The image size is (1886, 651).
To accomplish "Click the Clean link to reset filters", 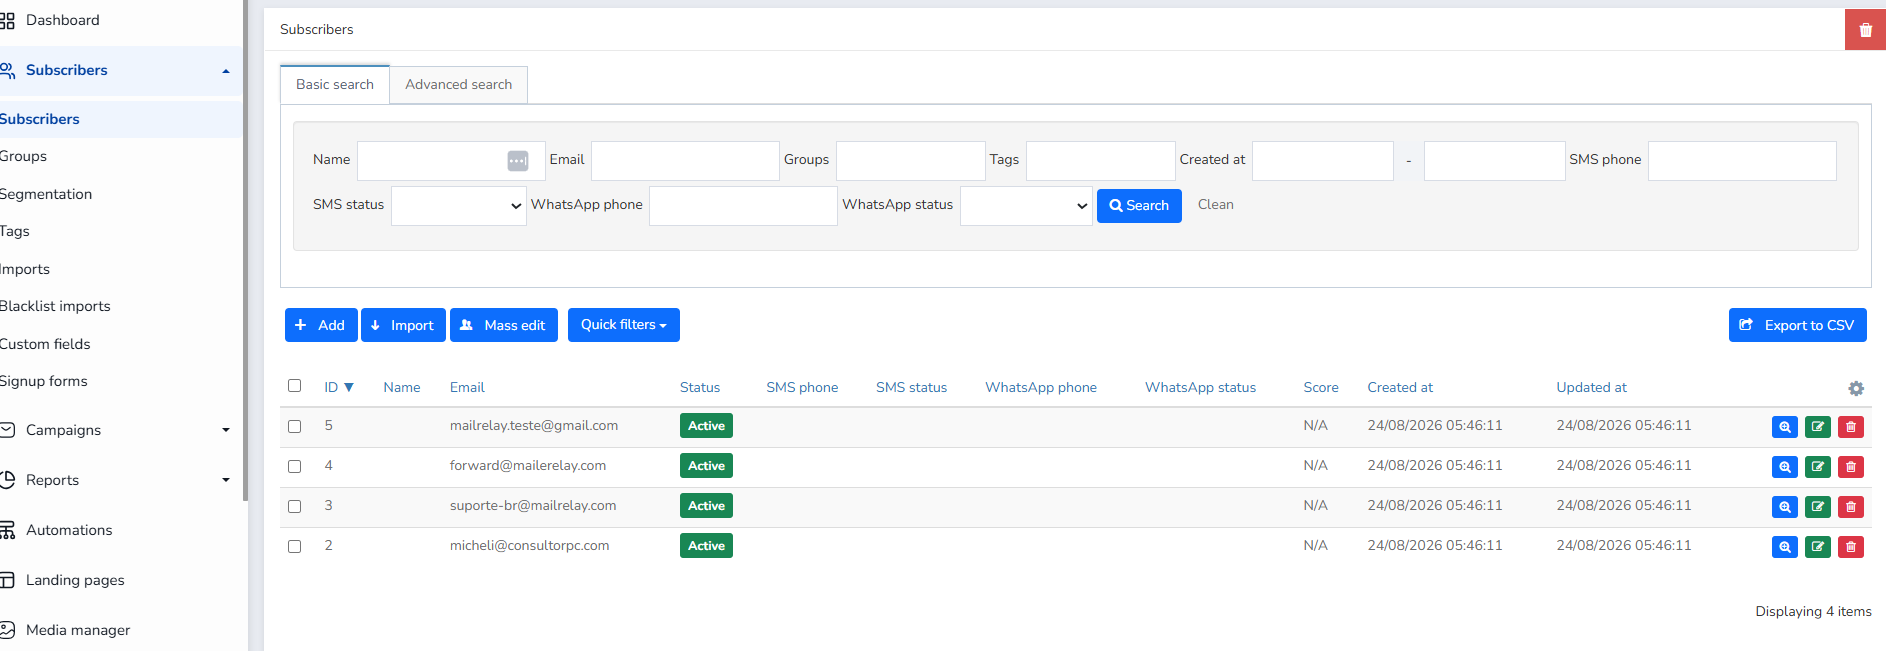I will point(1215,204).
